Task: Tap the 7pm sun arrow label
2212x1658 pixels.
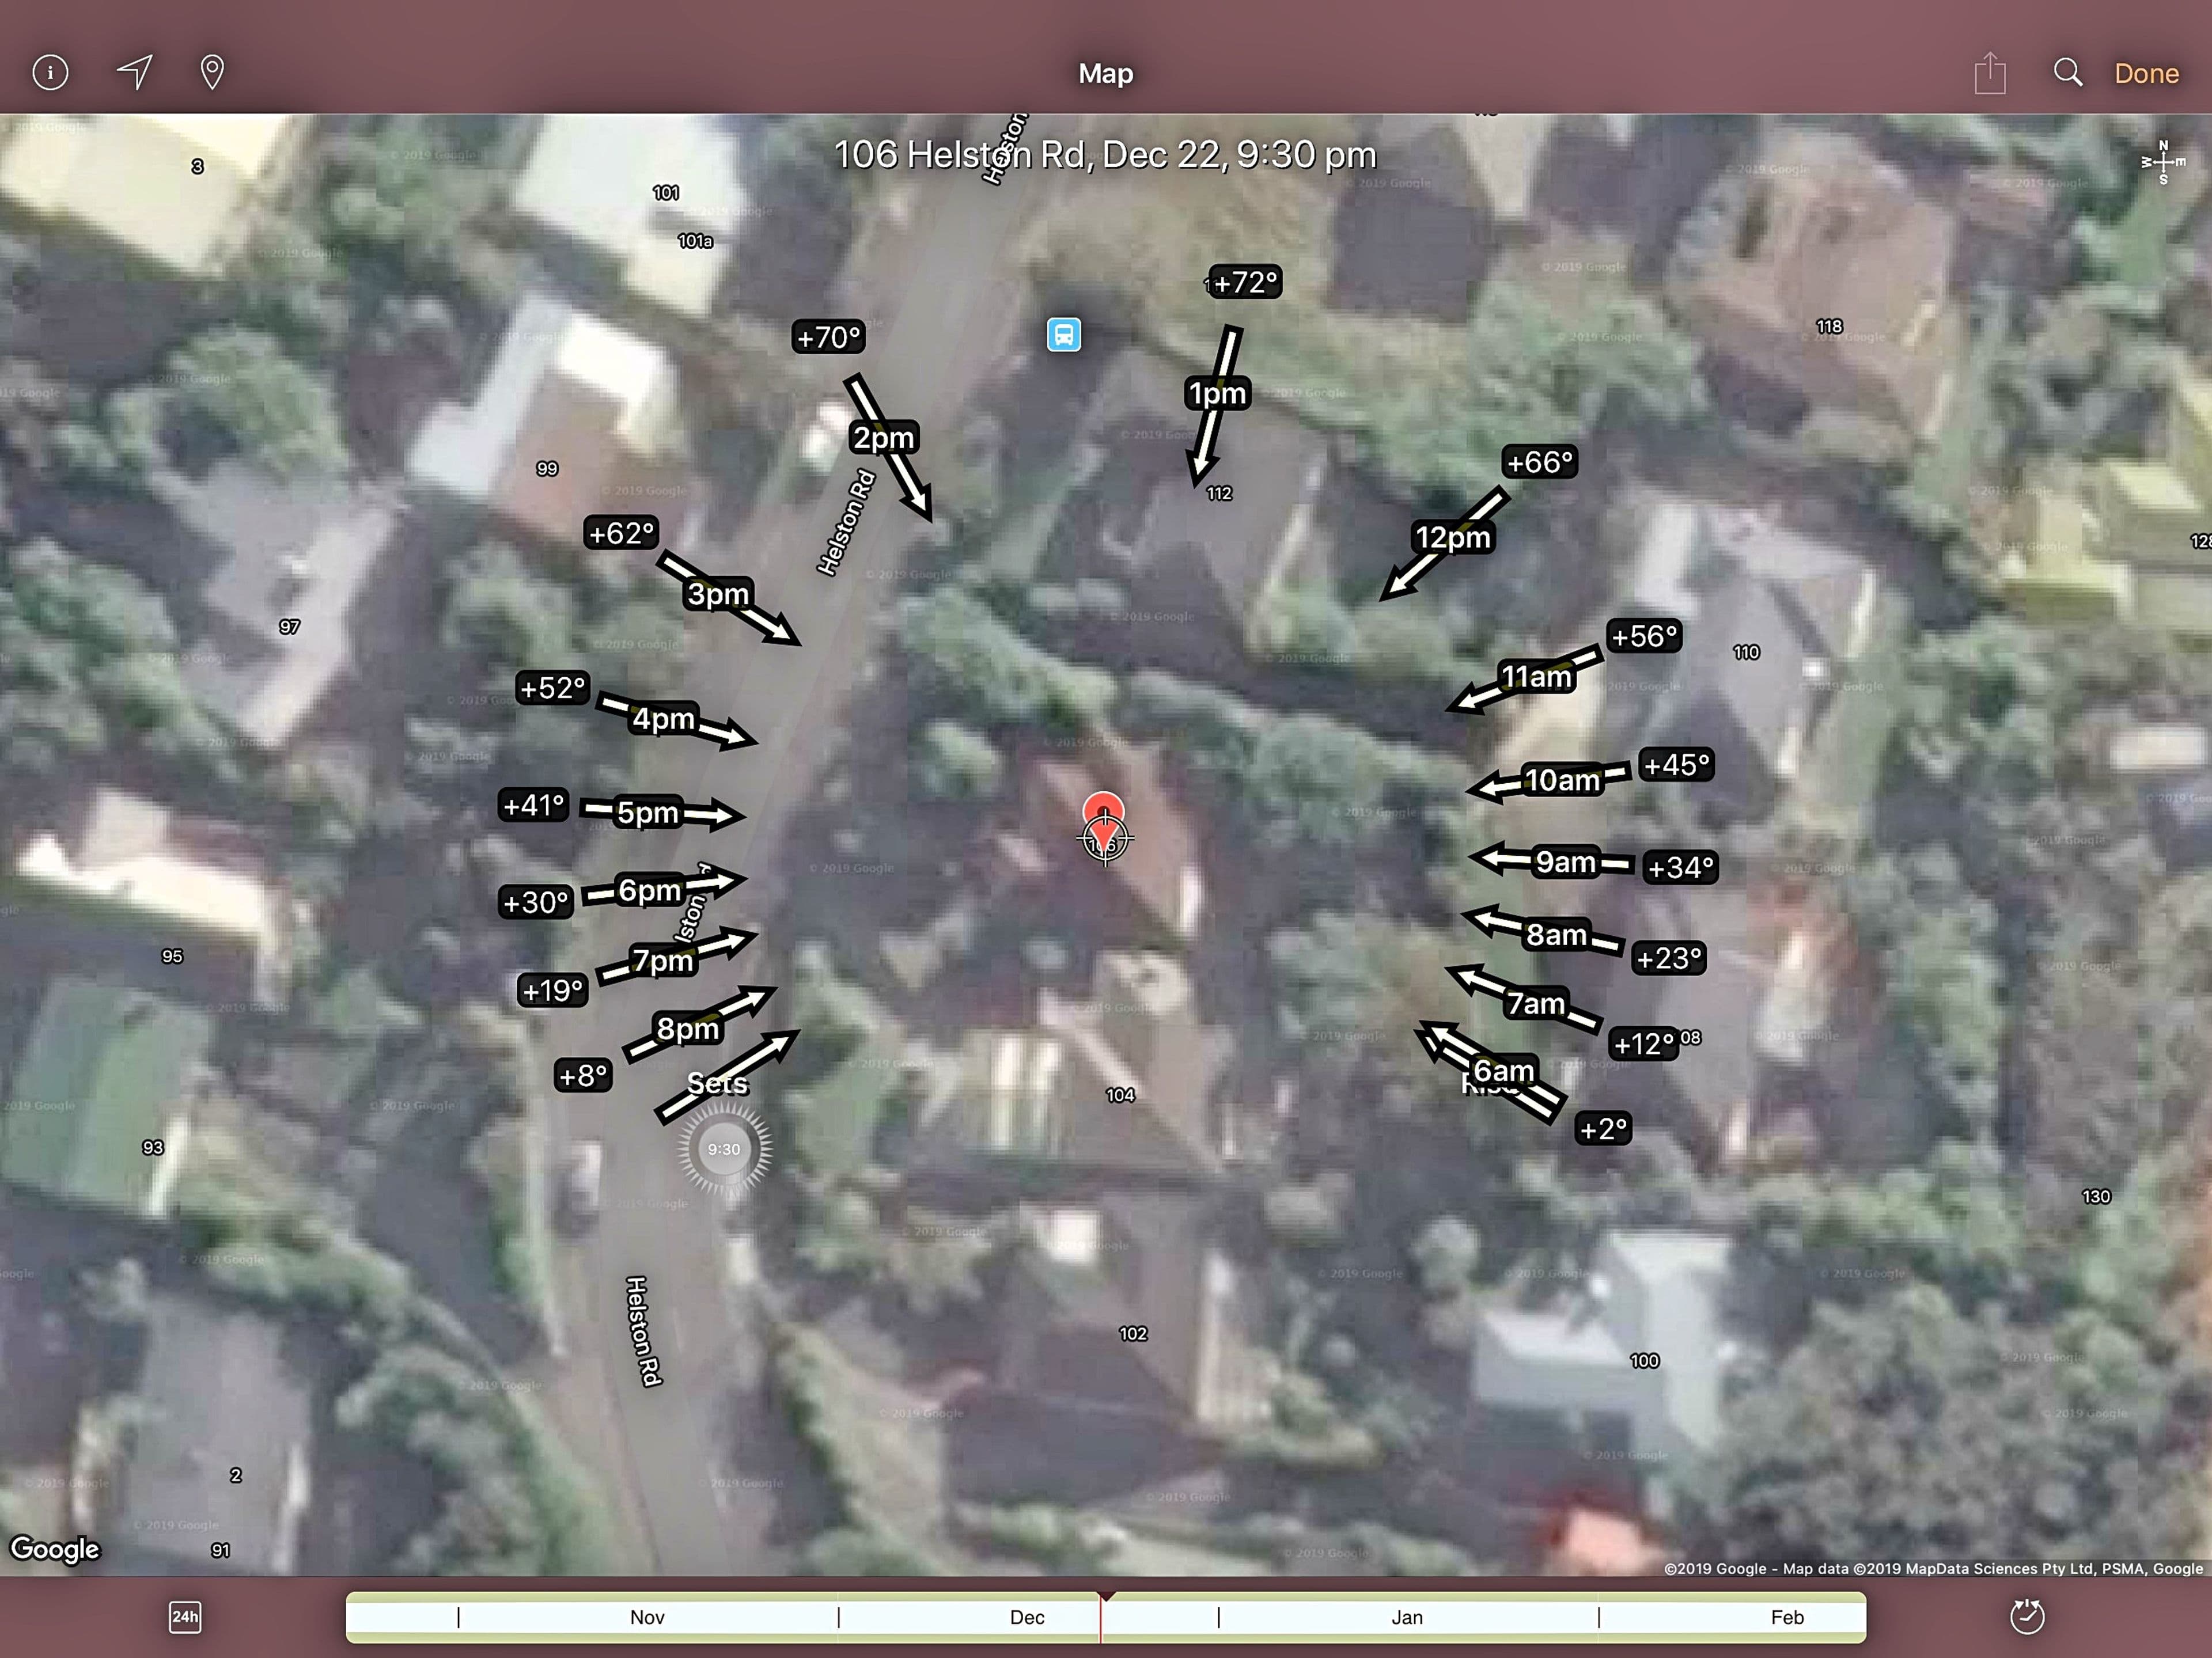Action: pyautogui.click(x=662, y=960)
